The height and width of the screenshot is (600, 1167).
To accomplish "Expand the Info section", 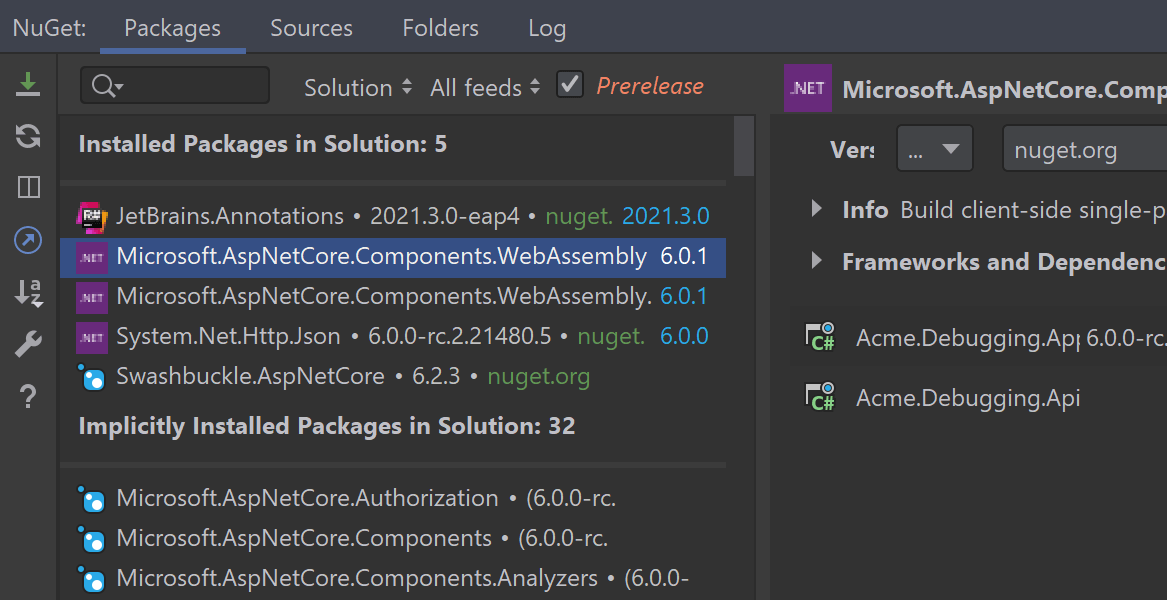I will (x=818, y=210).
